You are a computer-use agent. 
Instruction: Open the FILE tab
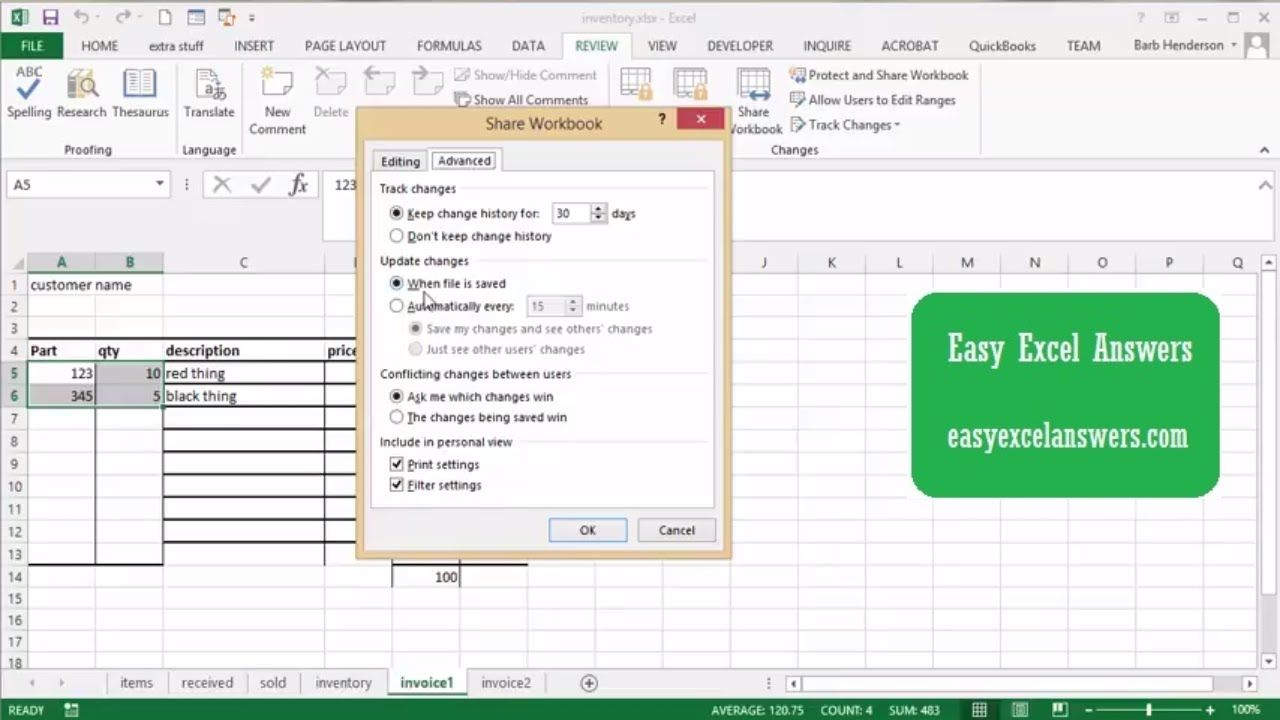(x=32, y=46)
